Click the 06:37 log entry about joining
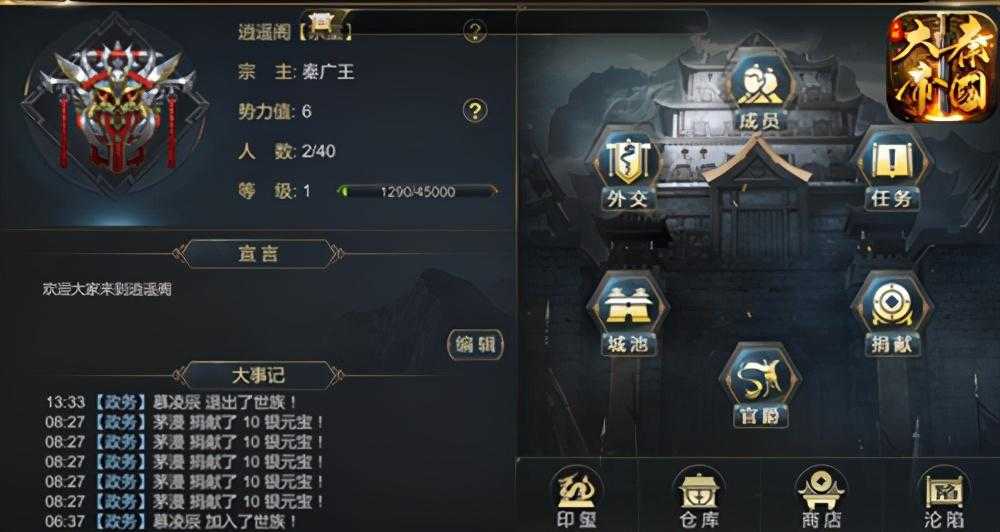 click(172, 521)
